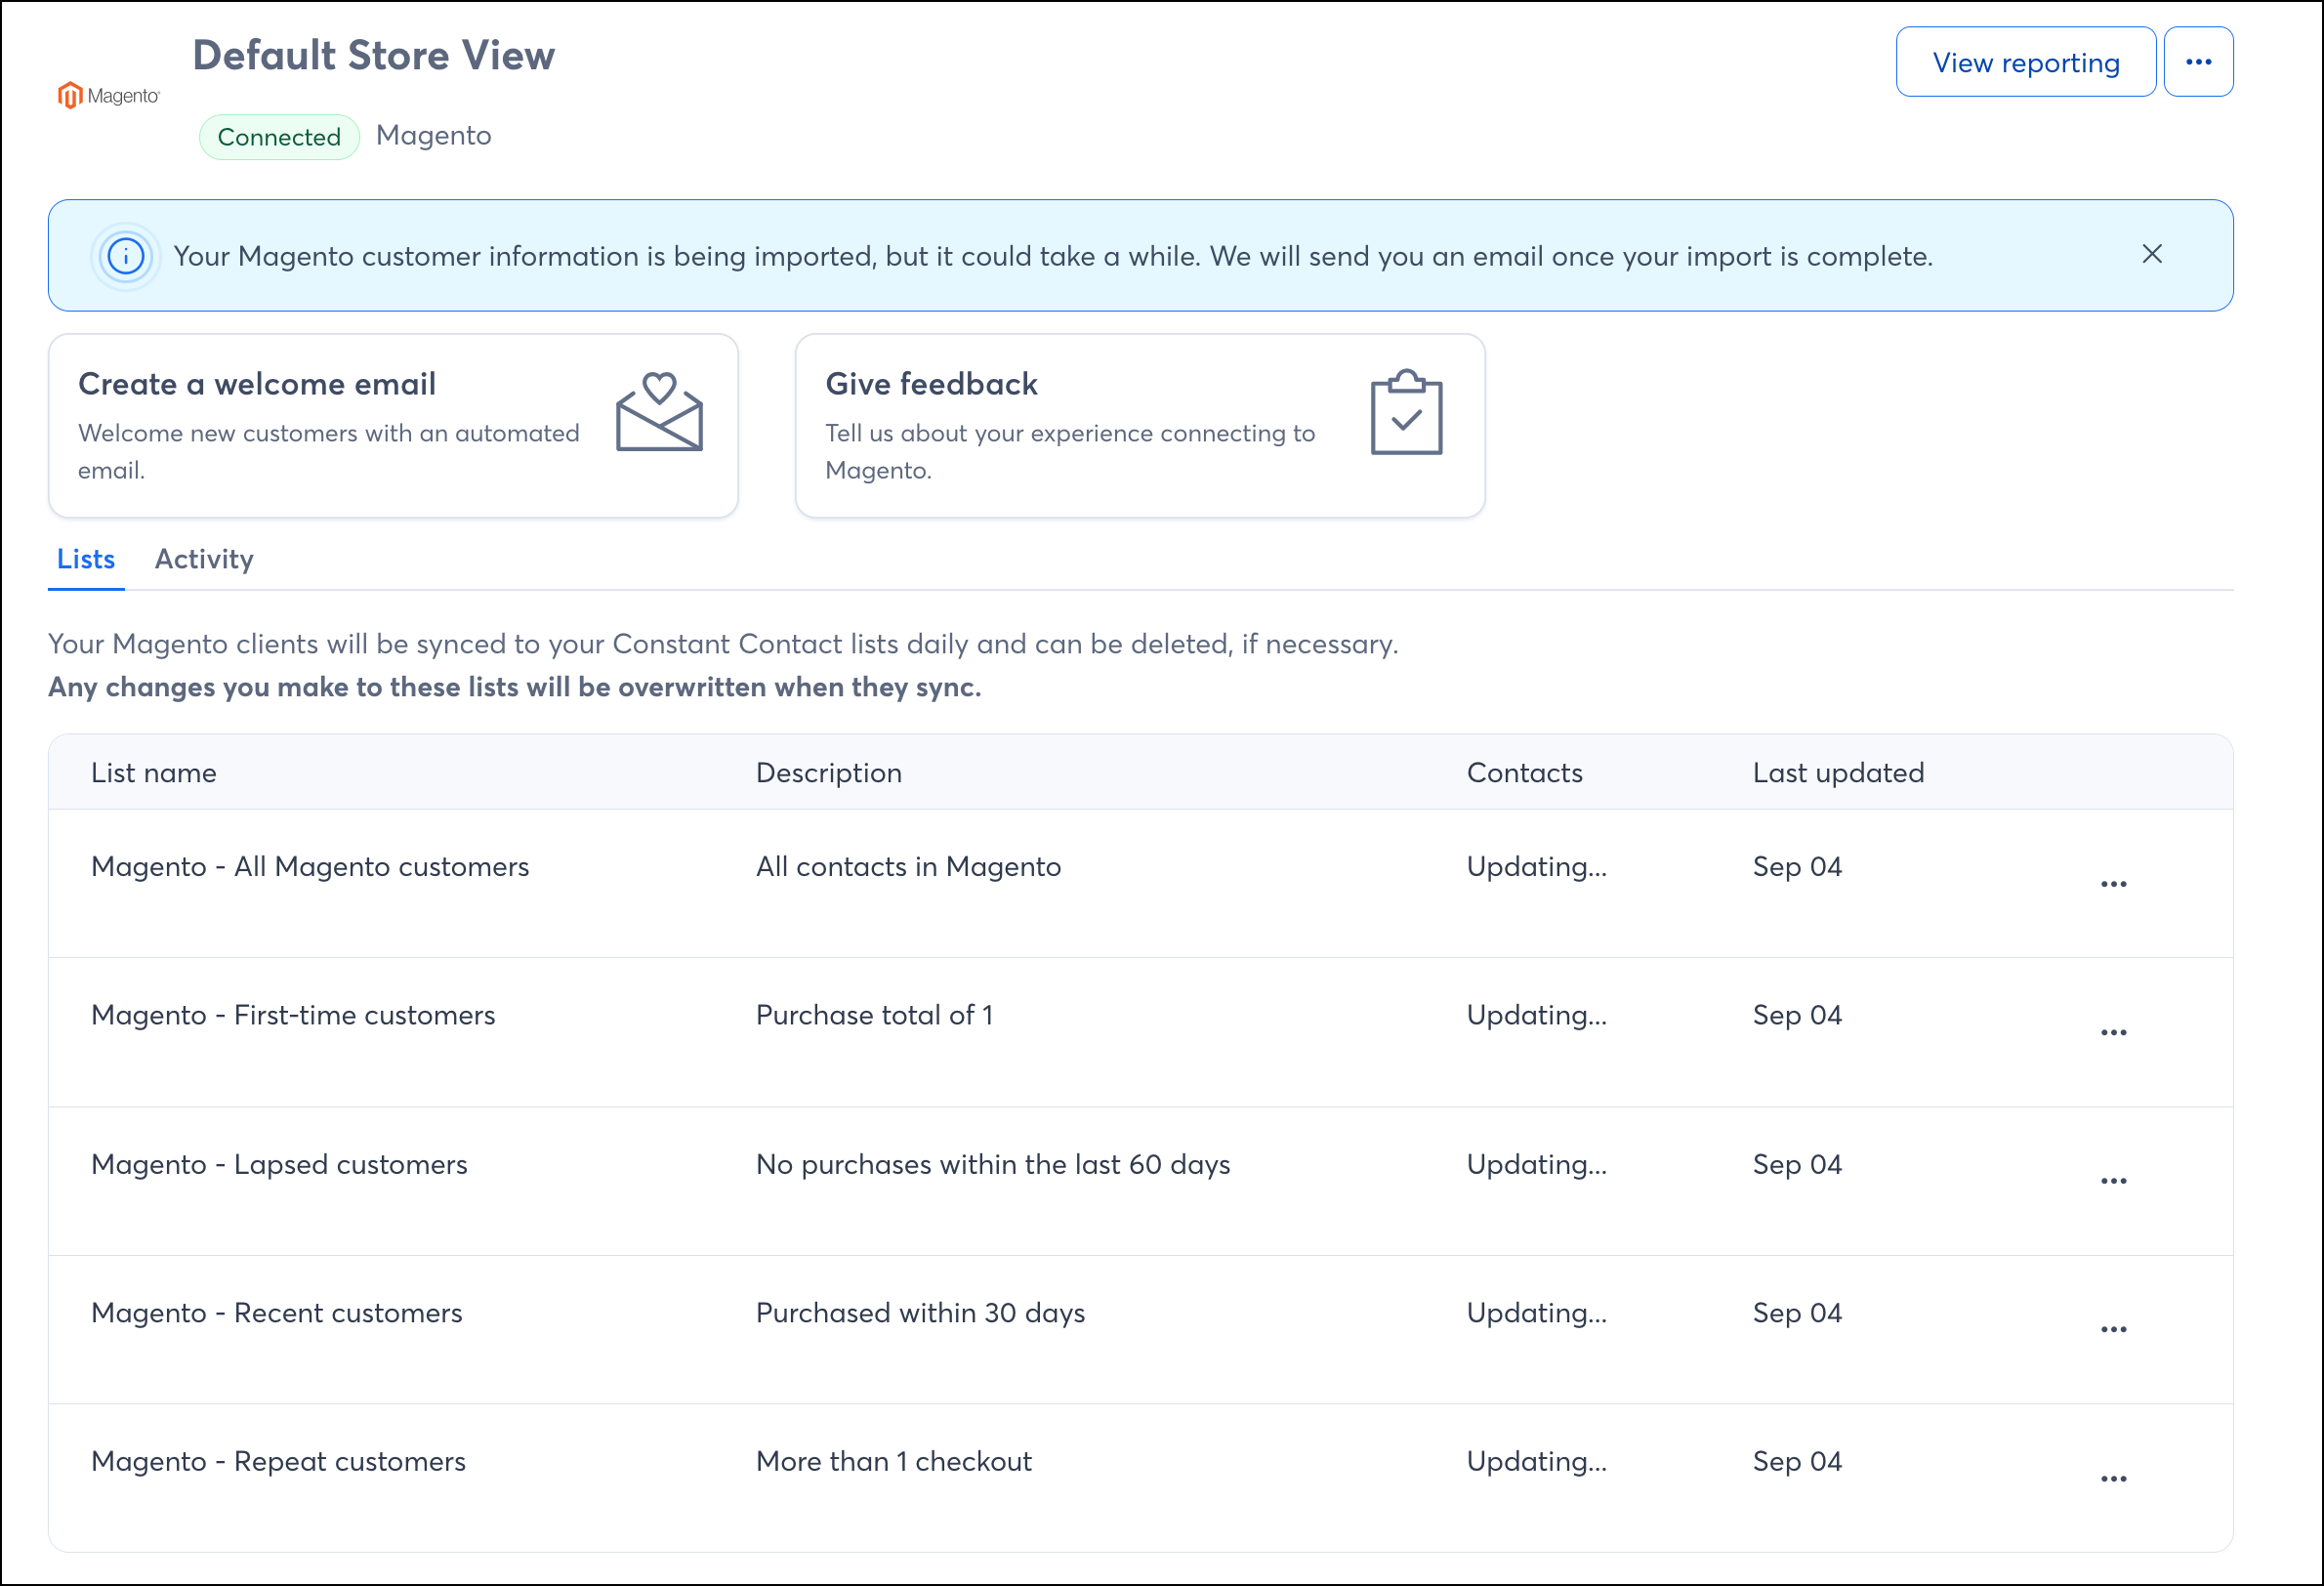
Task: Click 'Purchase total of 1' description
Action: click(874, 1015)
